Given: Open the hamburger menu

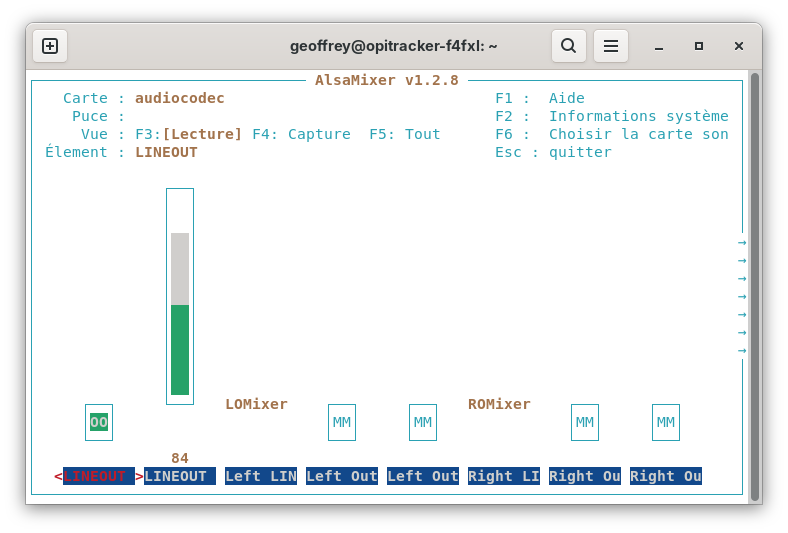Looking at the screenshot, I should tap(611, 46).
